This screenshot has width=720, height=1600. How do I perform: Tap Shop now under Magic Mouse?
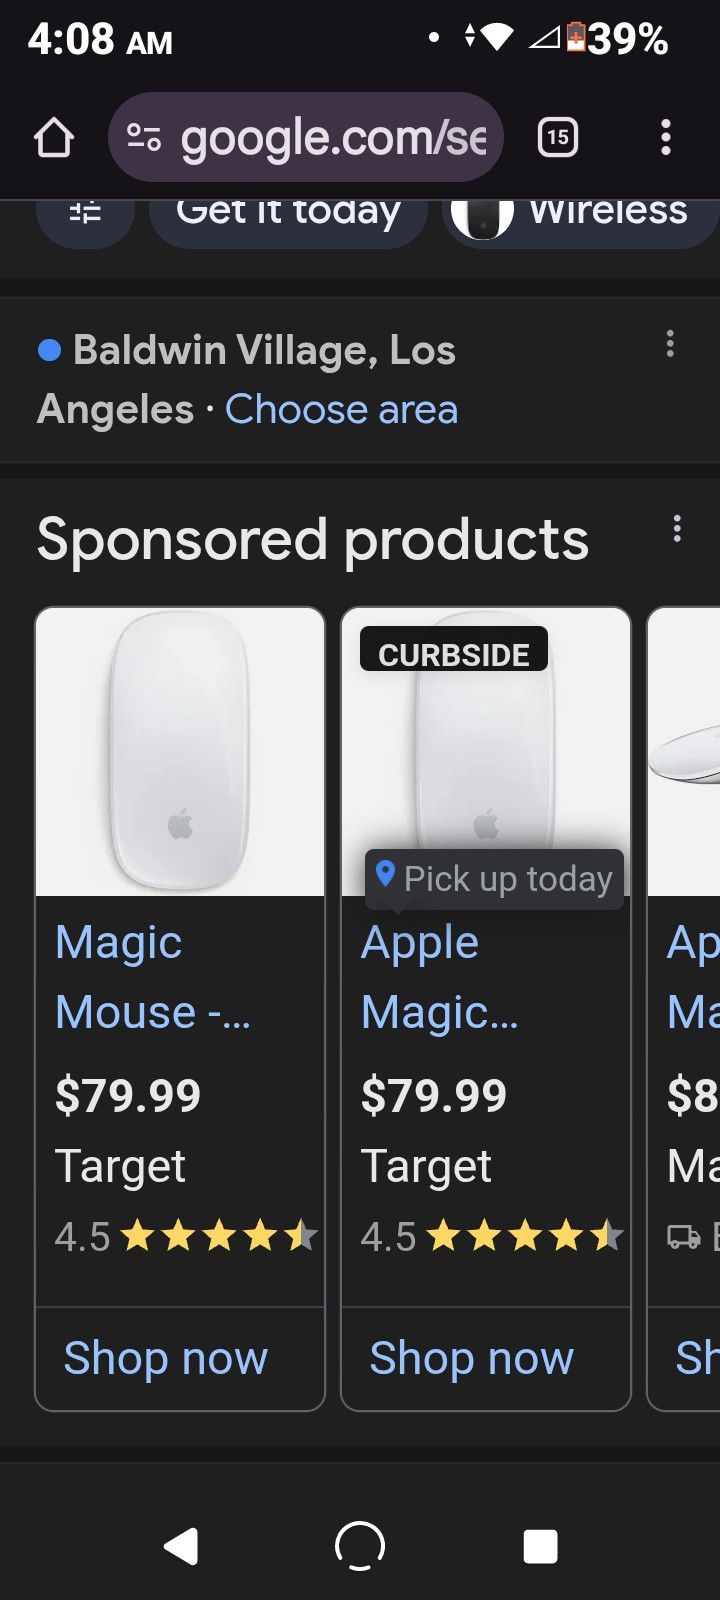(166, 1357)
